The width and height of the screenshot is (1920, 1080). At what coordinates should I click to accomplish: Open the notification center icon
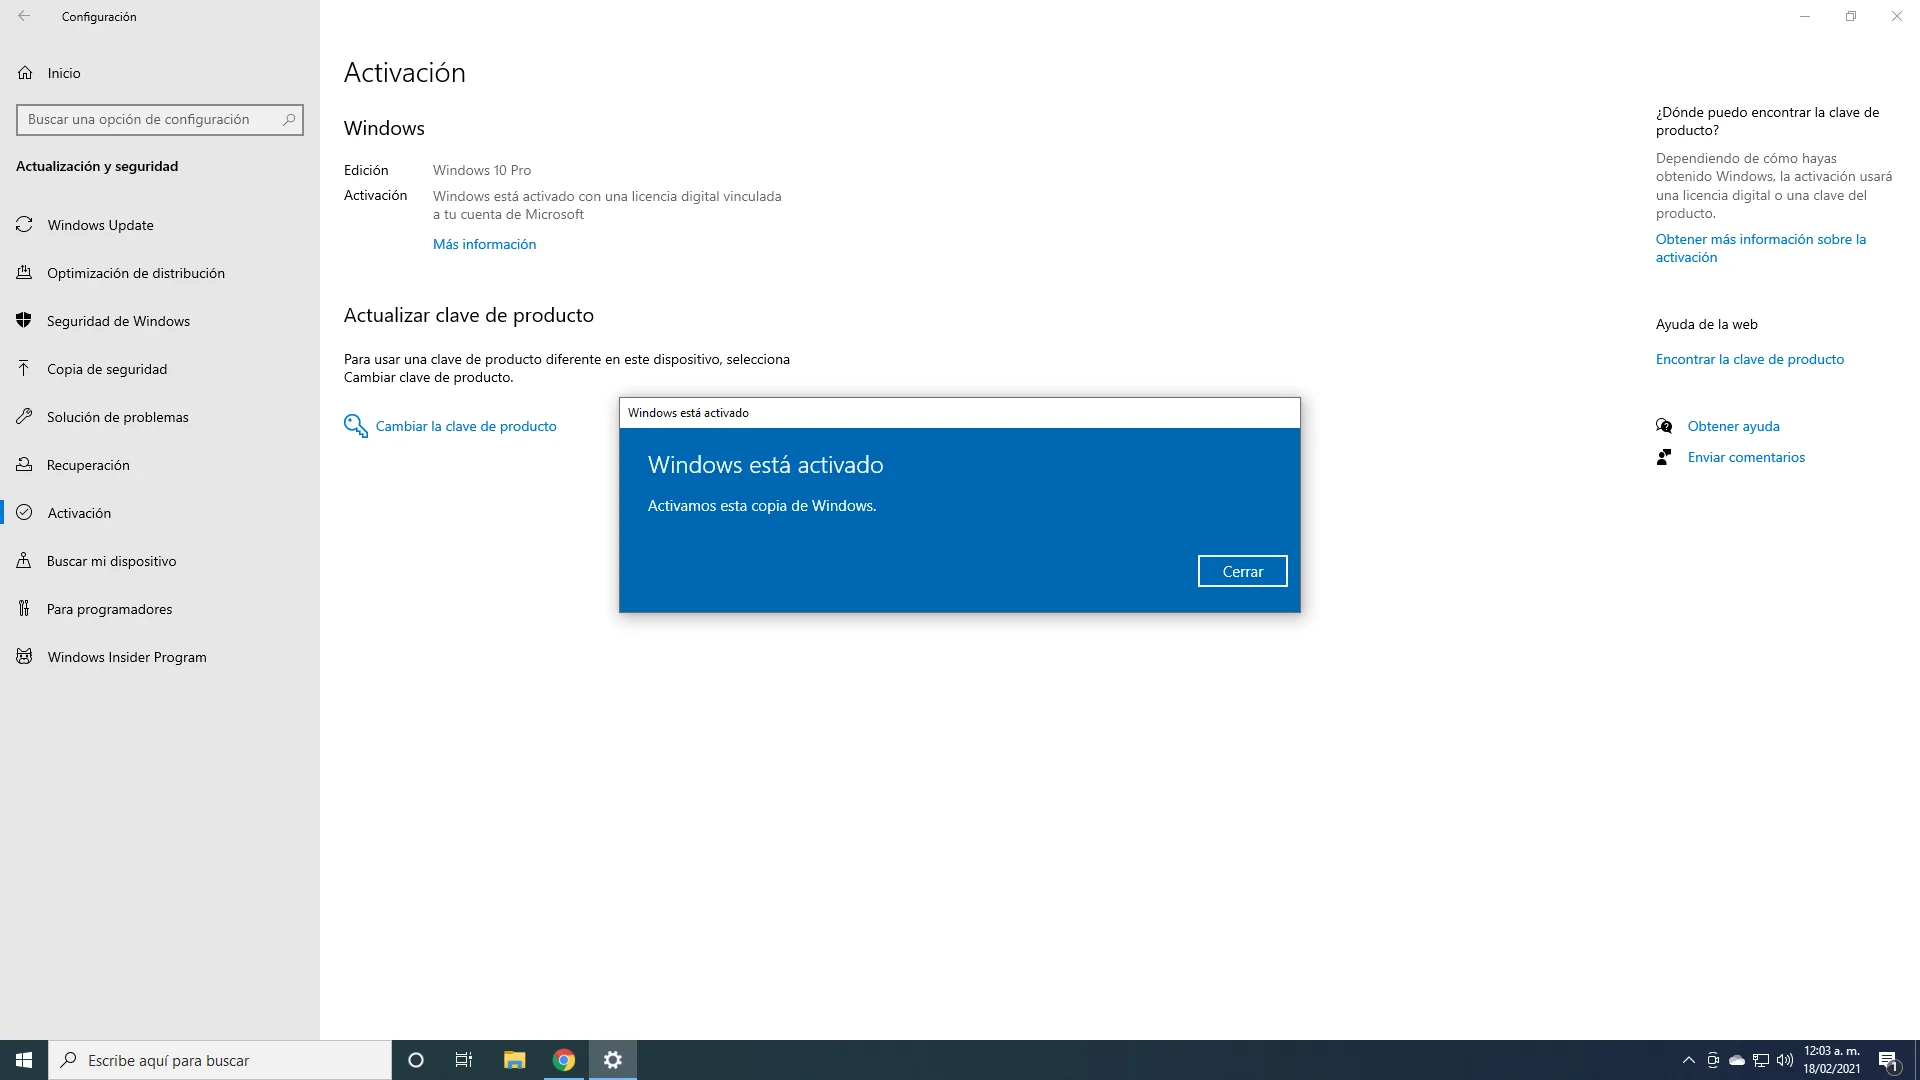pos(1888,1060)
